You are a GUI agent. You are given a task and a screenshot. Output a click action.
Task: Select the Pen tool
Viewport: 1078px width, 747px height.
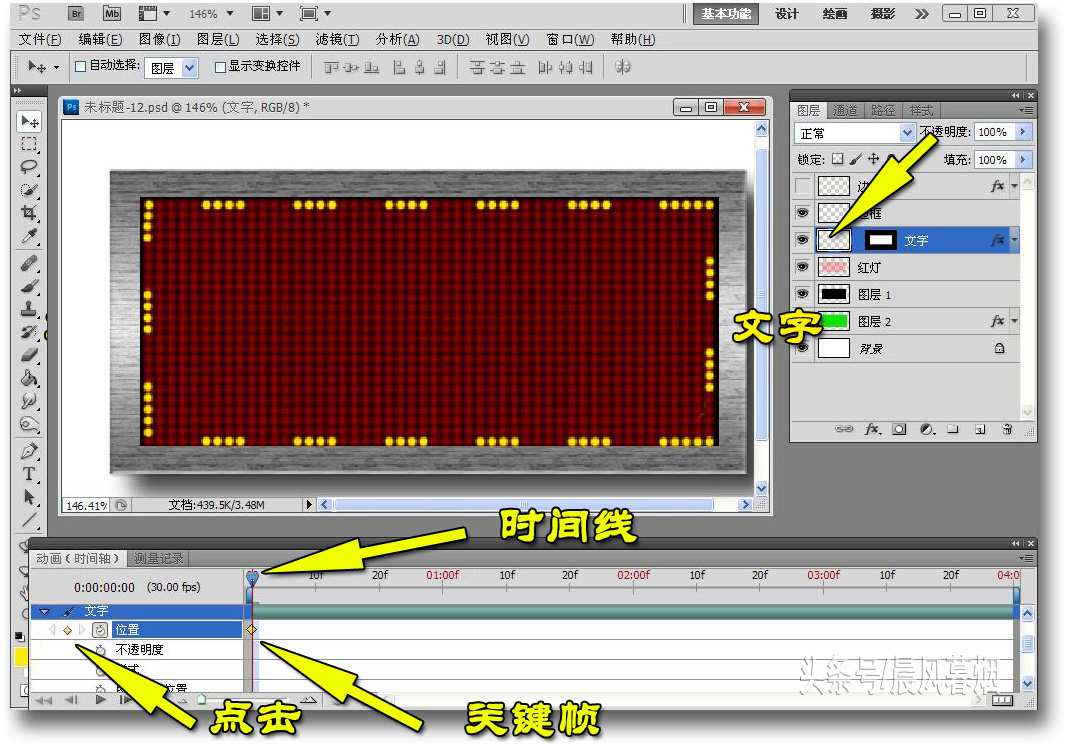[x=29, y=451]
